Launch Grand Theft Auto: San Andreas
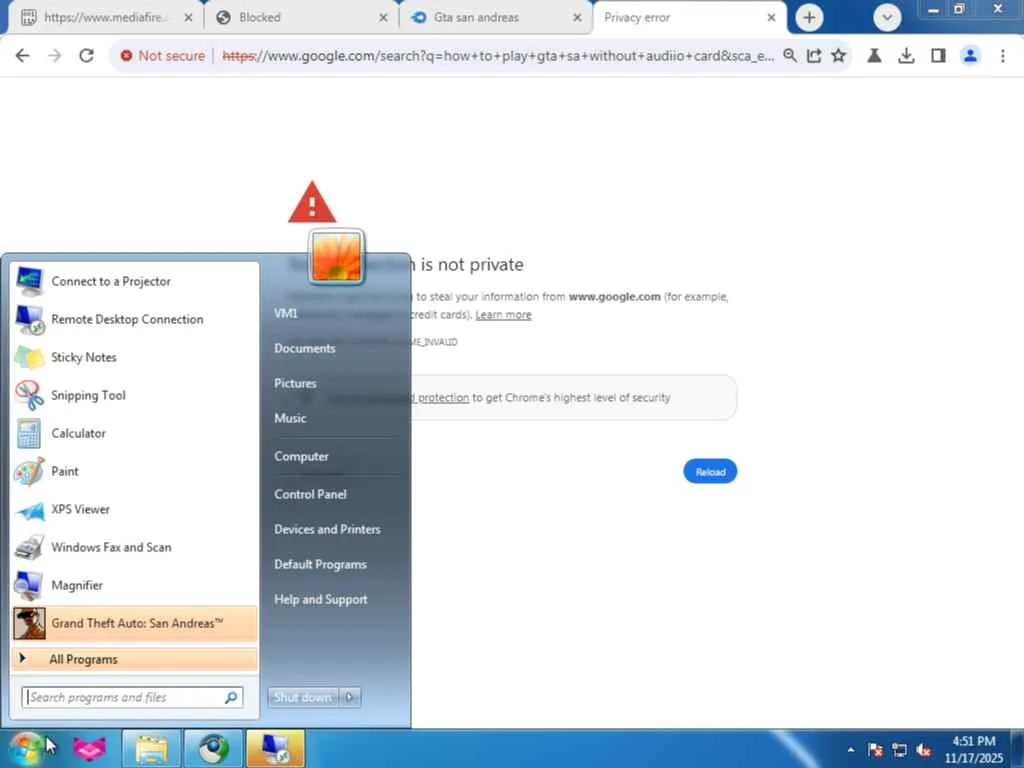 pos(135,623)
